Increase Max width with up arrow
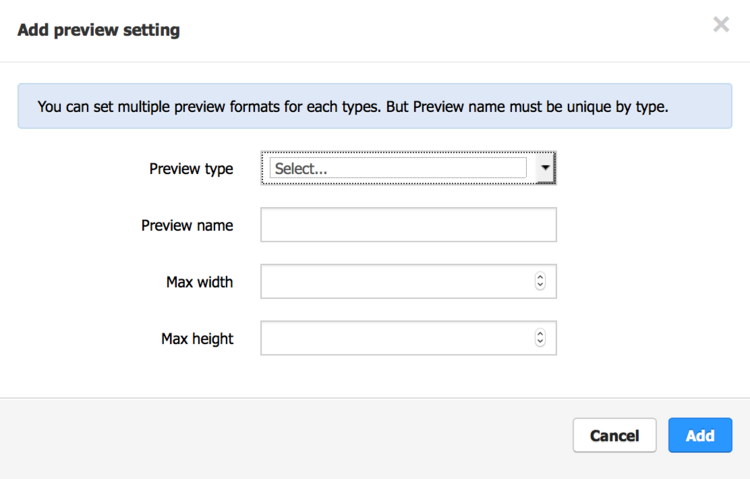Viewport: 750px width, 479px height. point(540,277)
